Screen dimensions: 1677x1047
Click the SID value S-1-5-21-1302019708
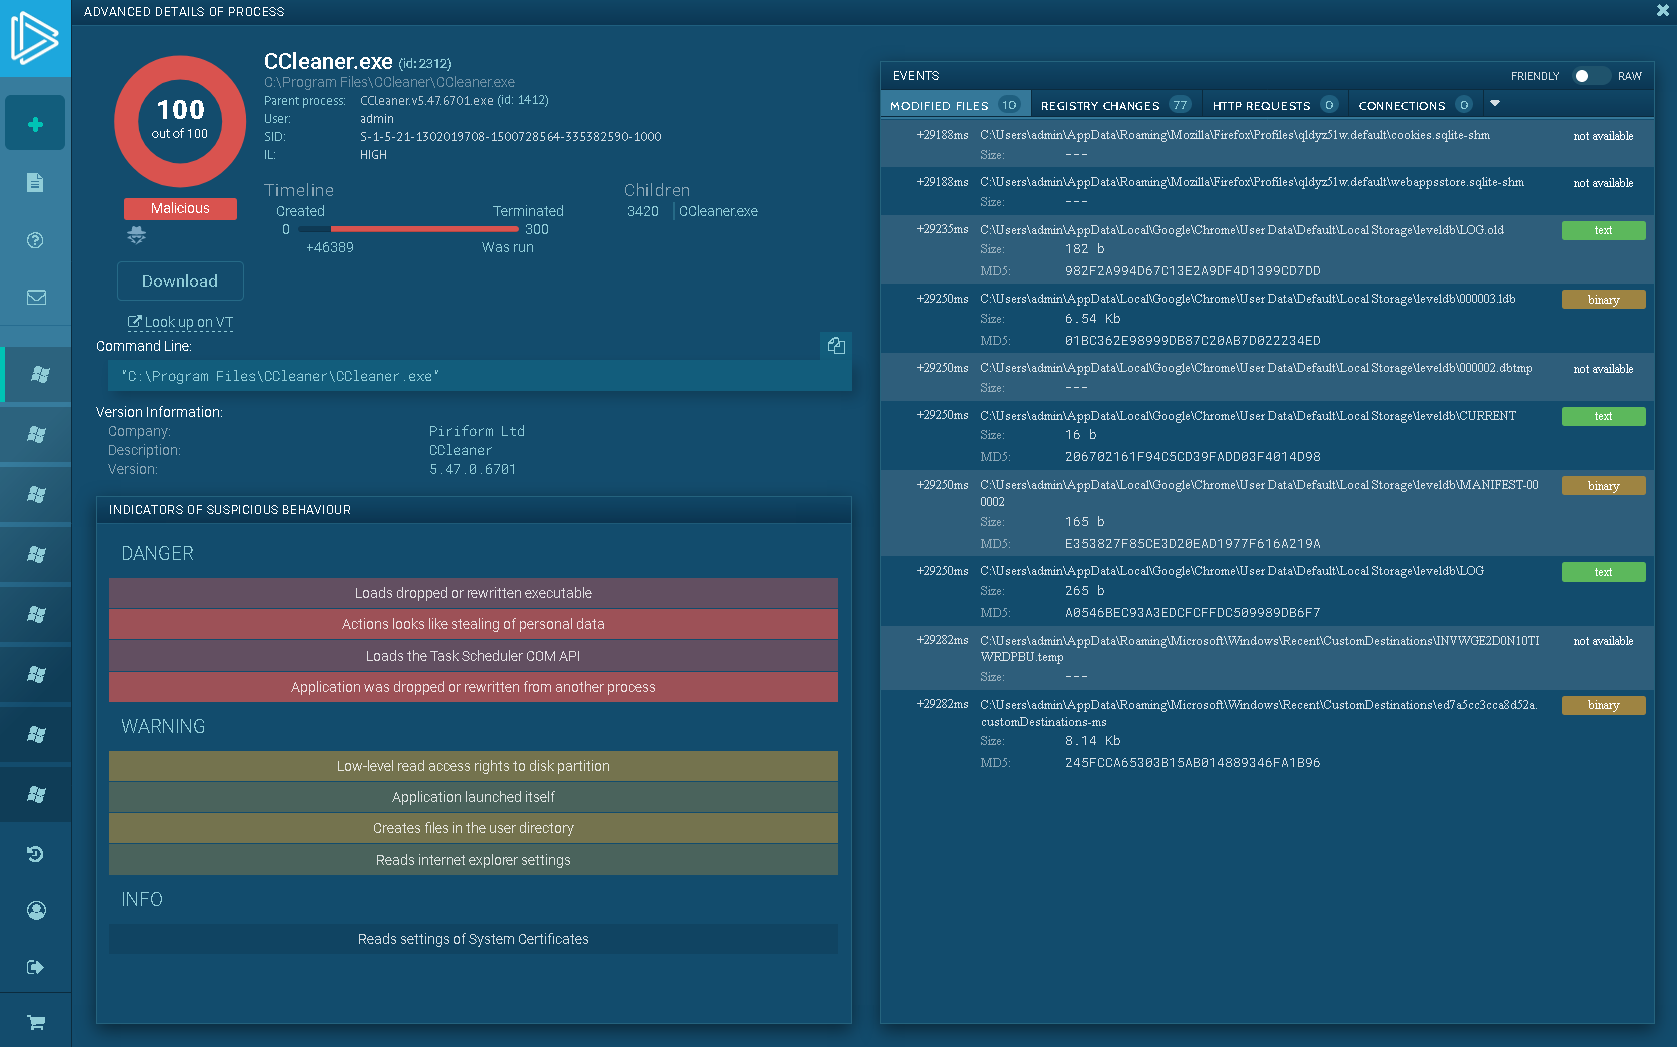pos(511,137)
